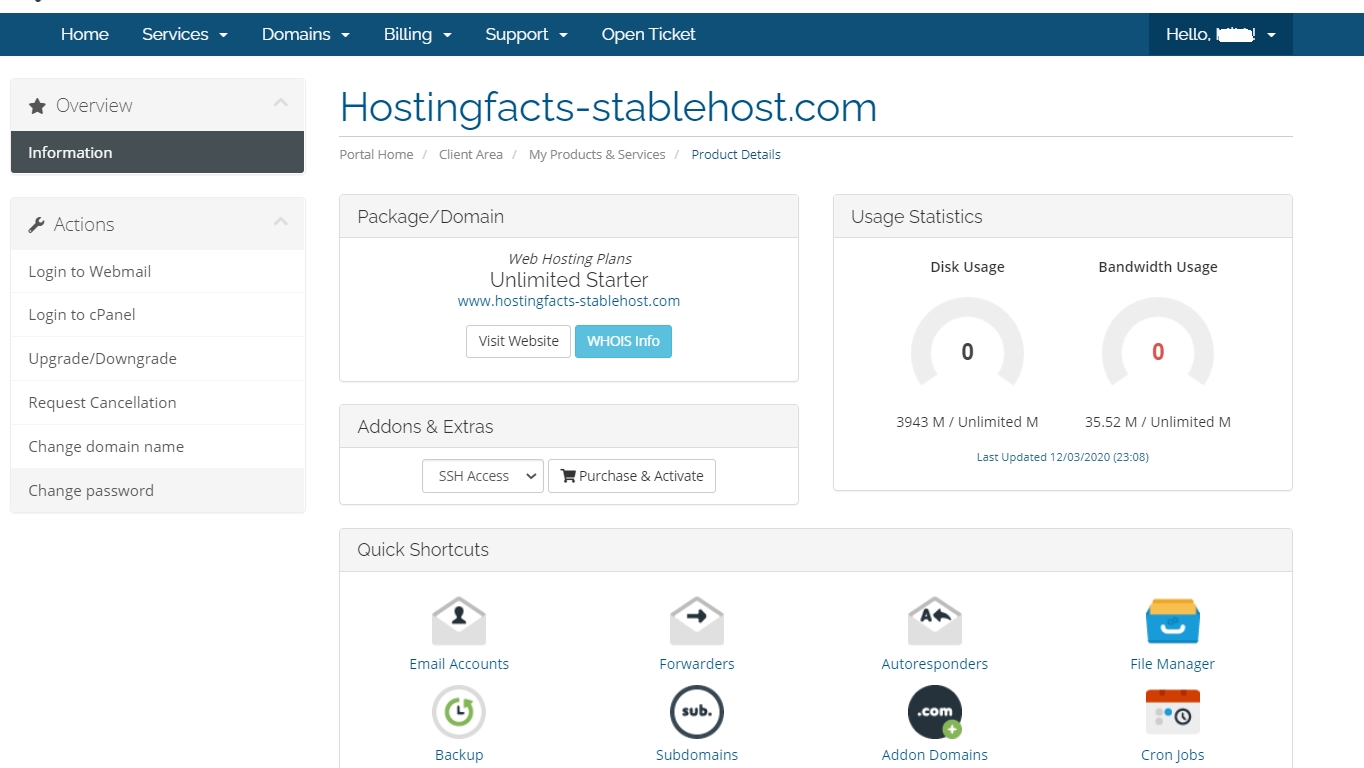Click the Product Details breadcrumb

click(736, 155)
